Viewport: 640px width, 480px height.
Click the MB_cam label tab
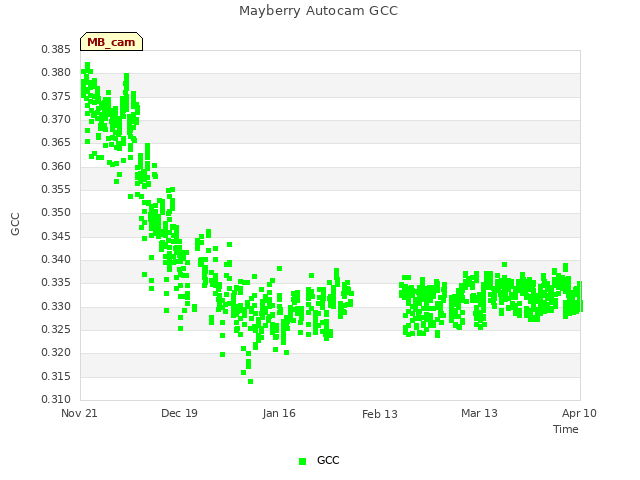click(x=111, y=42)
